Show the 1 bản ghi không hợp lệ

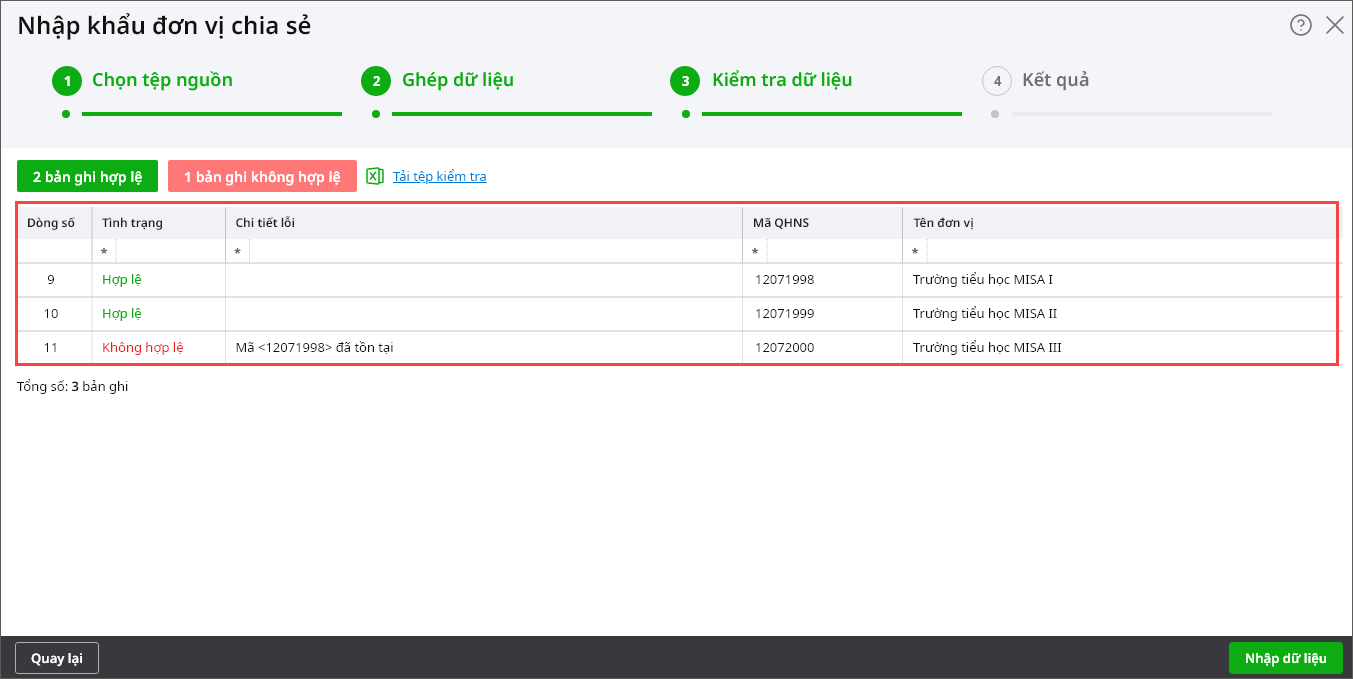point(262,177)
